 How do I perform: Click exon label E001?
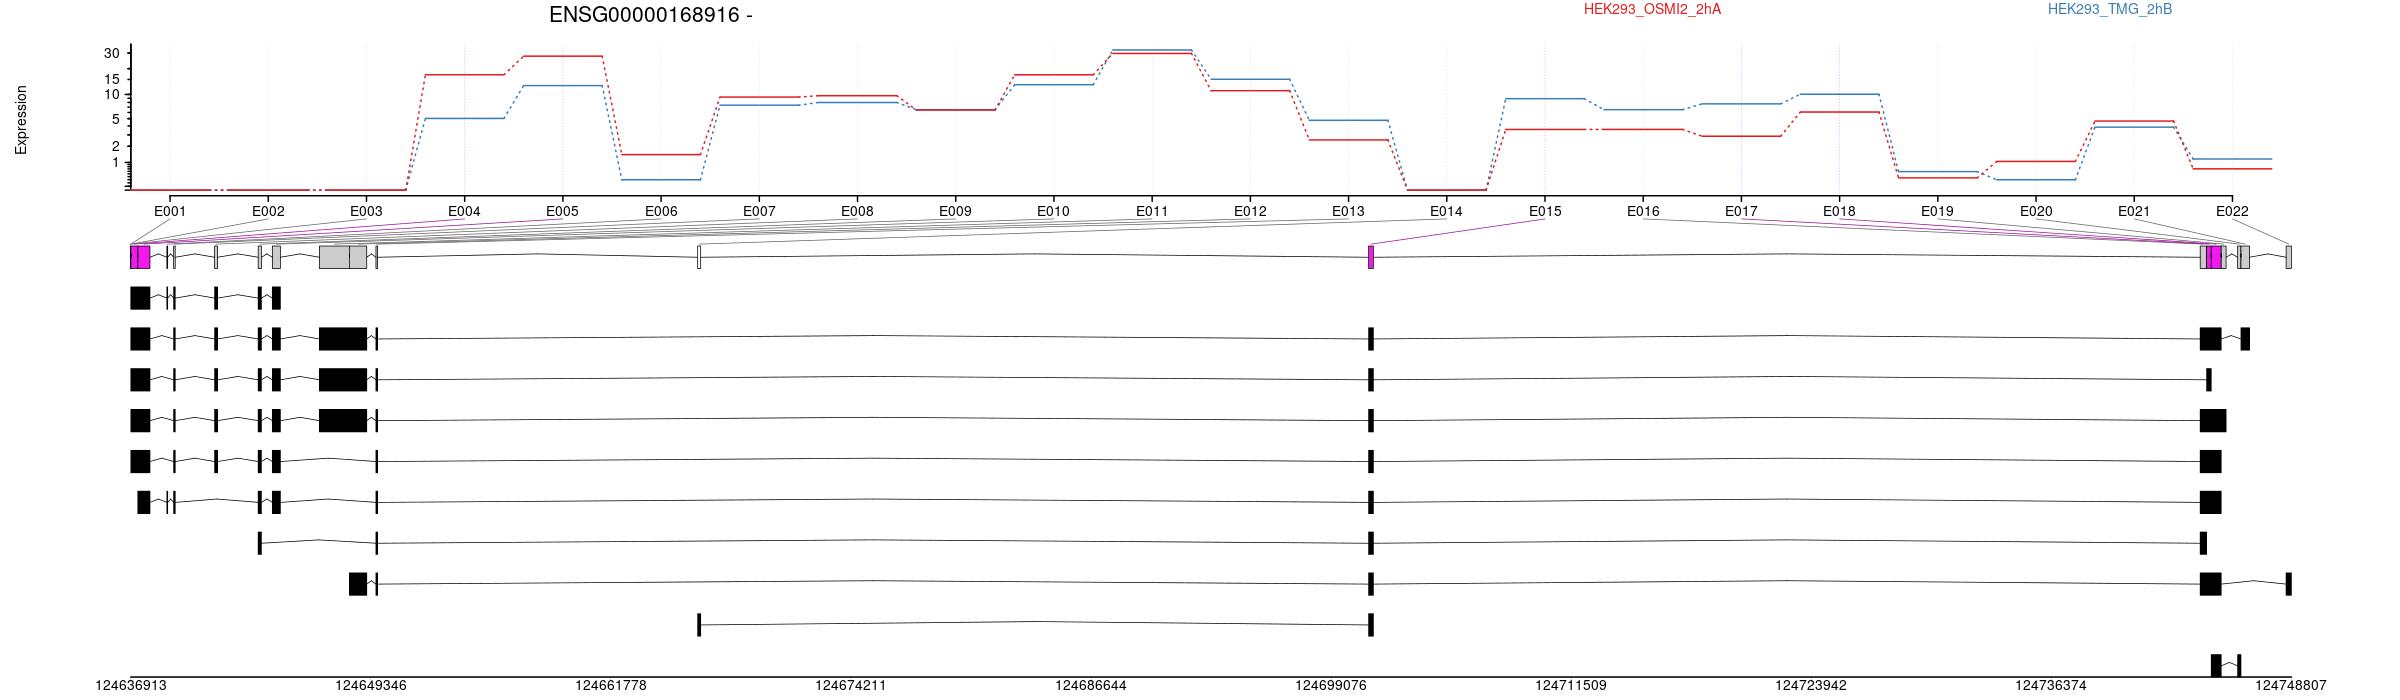170,211
